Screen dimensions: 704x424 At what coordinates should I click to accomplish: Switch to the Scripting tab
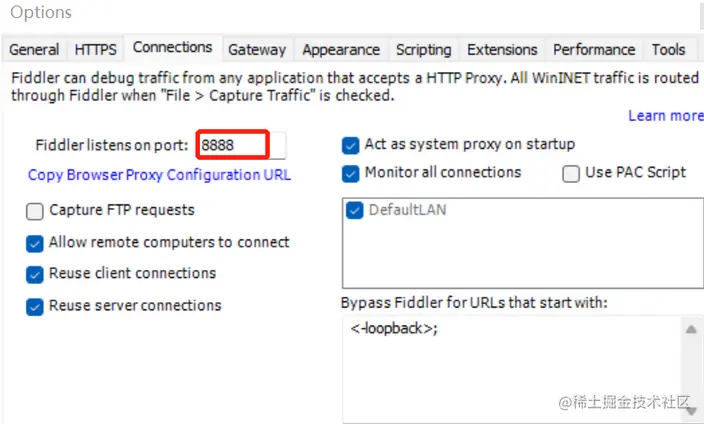[423, 49]
